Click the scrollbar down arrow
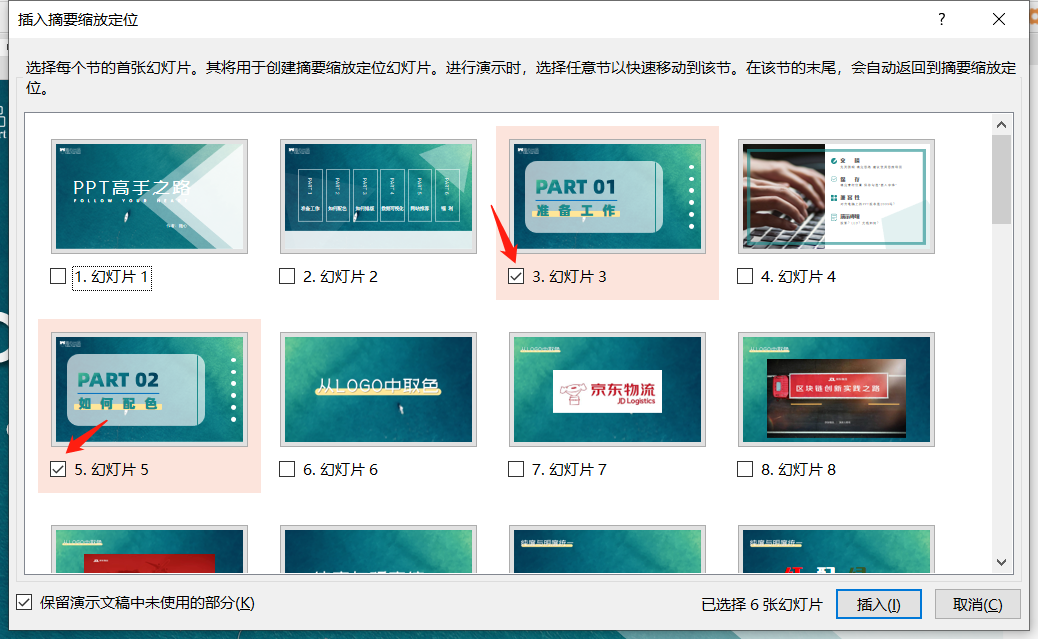Screen dimensions: 1038x639 tap(1002, 562)
